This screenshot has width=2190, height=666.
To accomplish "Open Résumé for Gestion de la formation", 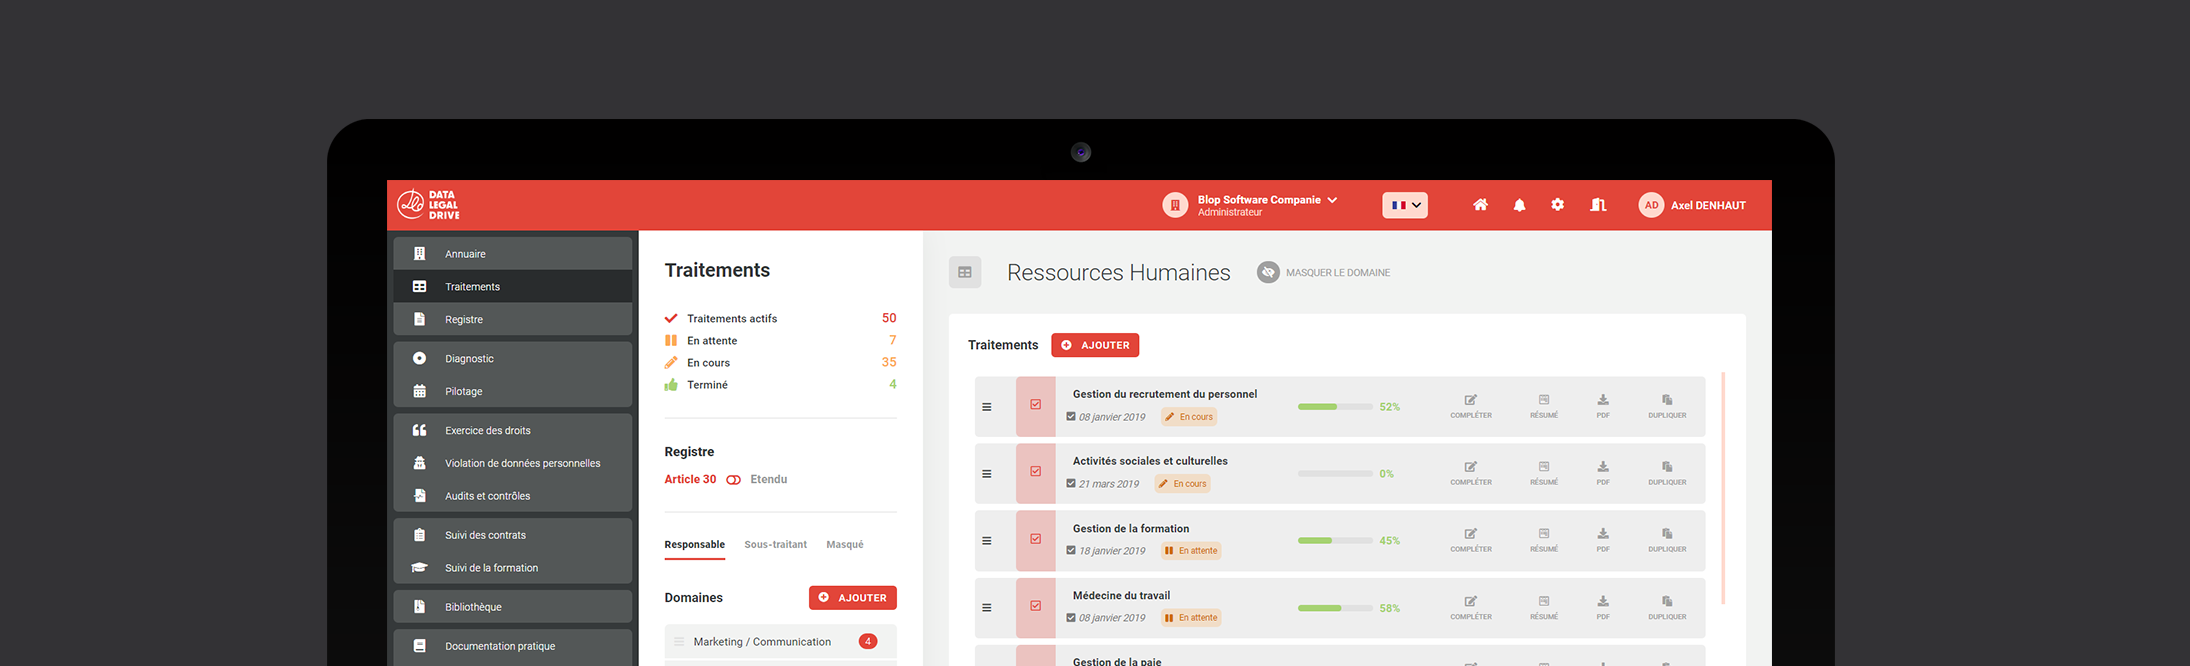I will pos(1543,540).
